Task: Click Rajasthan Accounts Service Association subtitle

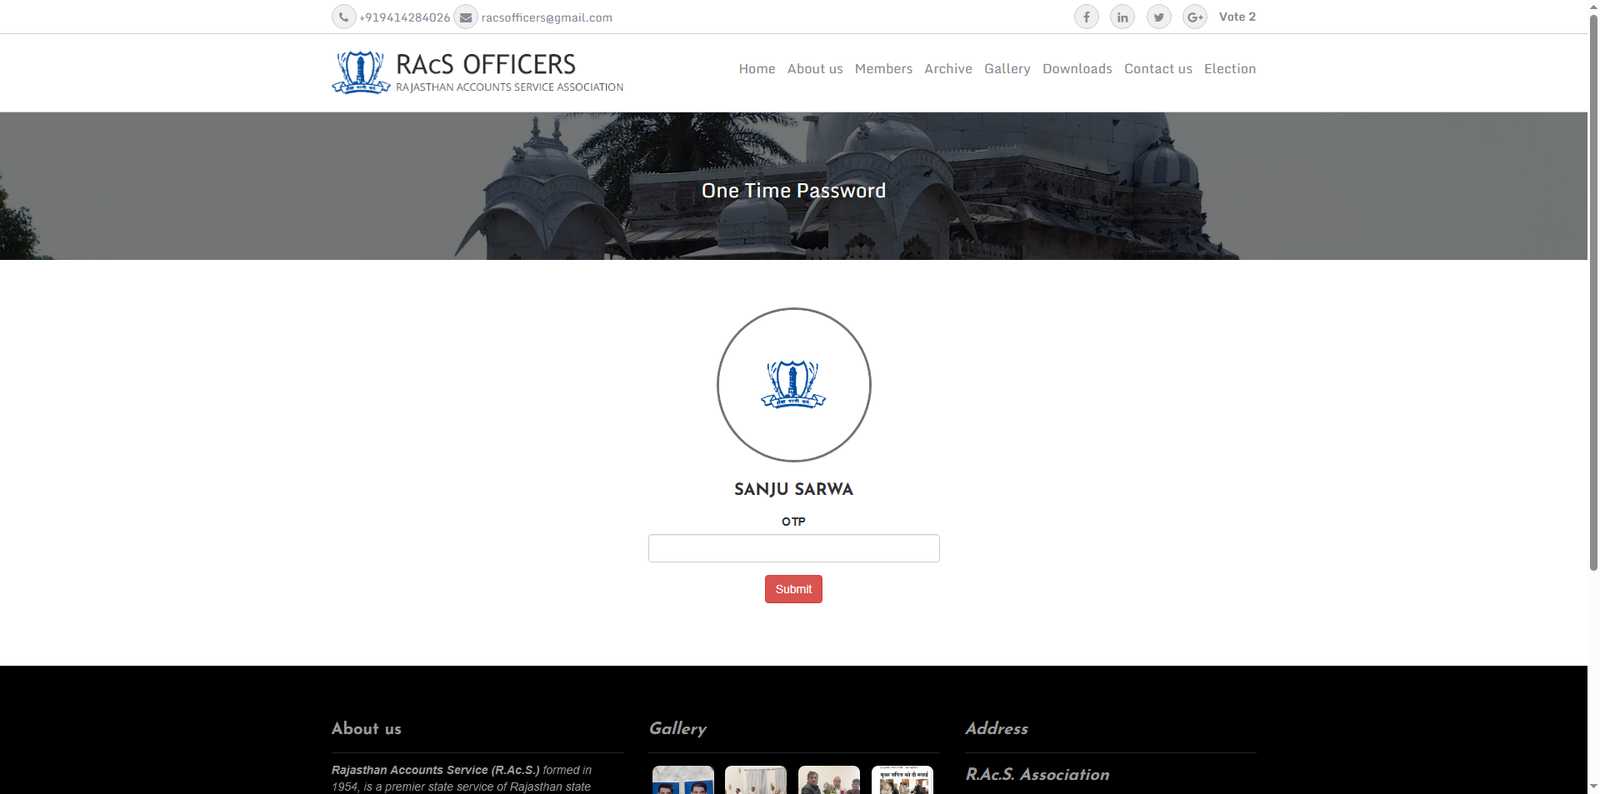Action: (510, 87)
